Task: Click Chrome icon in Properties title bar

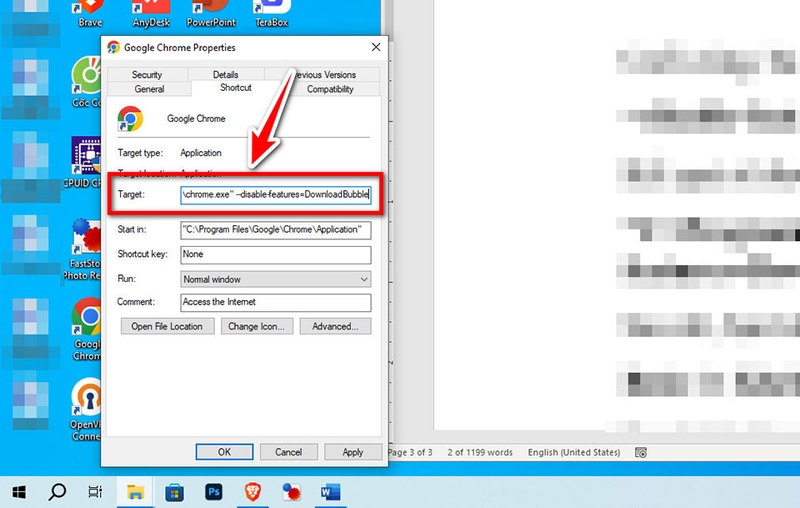Action: point(113,47)
